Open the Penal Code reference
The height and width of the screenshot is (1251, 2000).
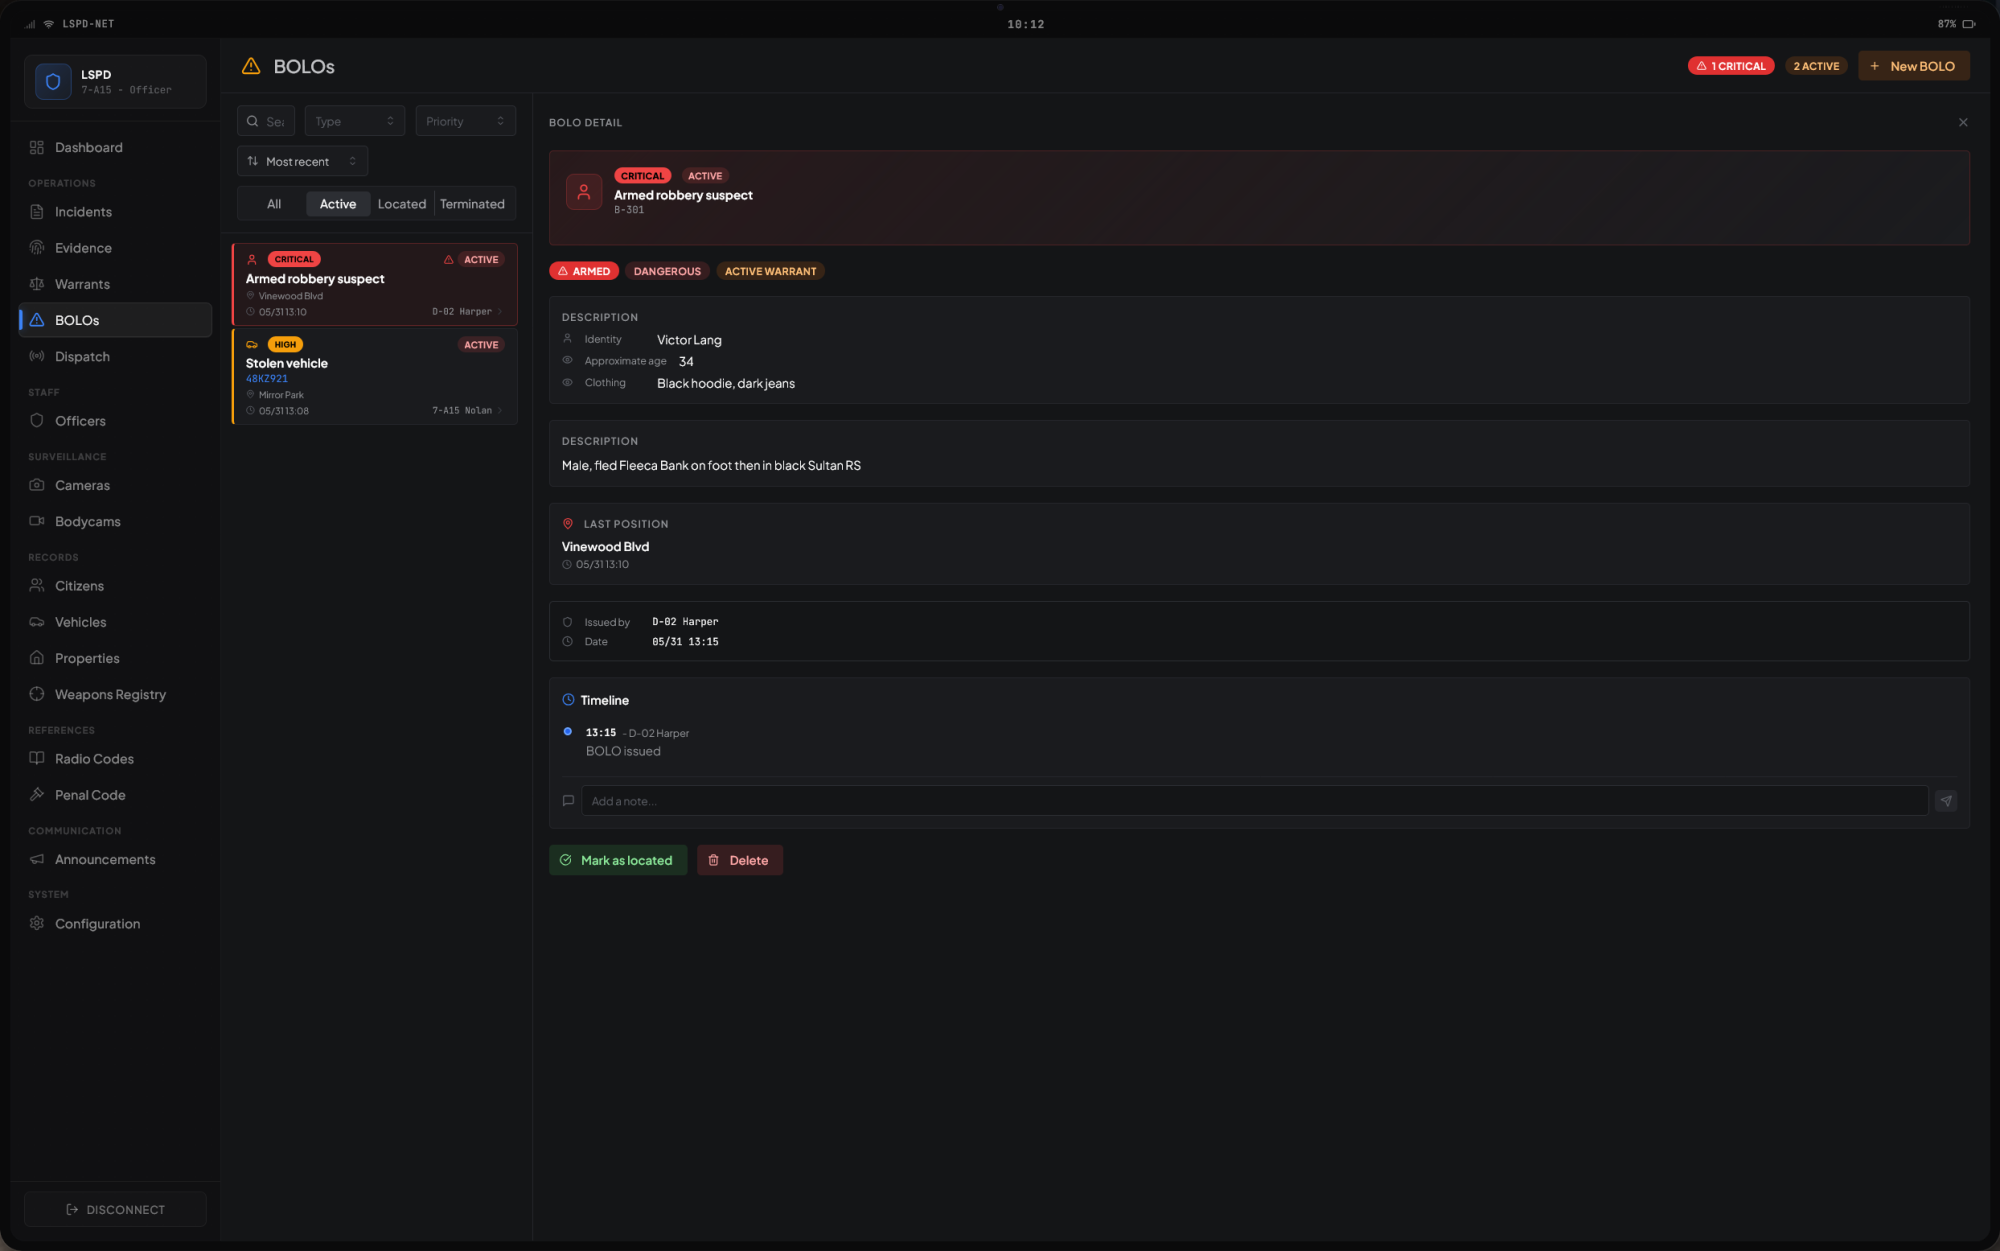click(x=115, y=795)
